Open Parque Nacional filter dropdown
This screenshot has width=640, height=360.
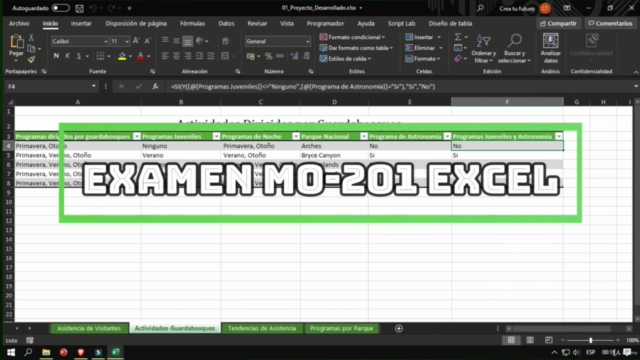click(x=363, y=136)
